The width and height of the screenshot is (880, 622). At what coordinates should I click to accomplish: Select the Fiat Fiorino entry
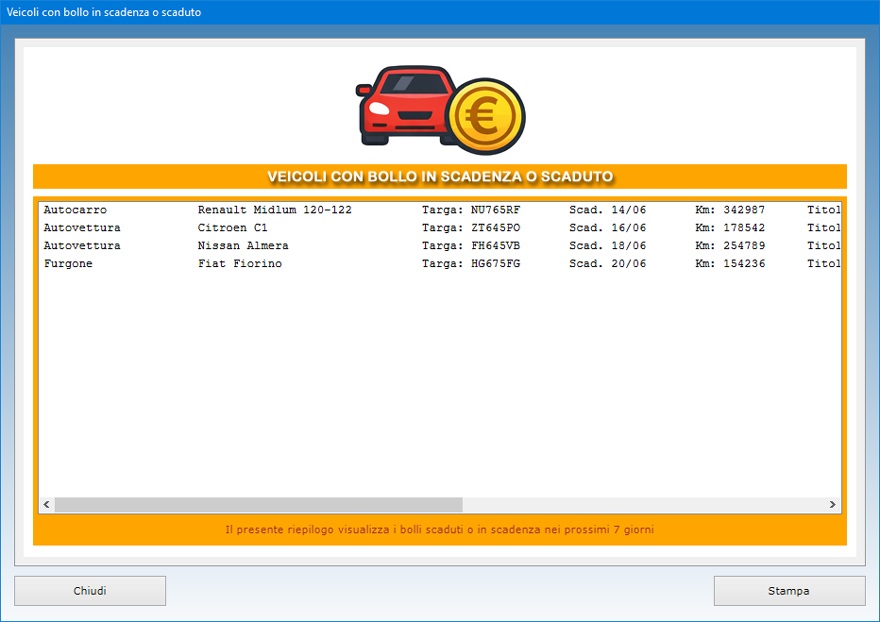tap(240, 264)
